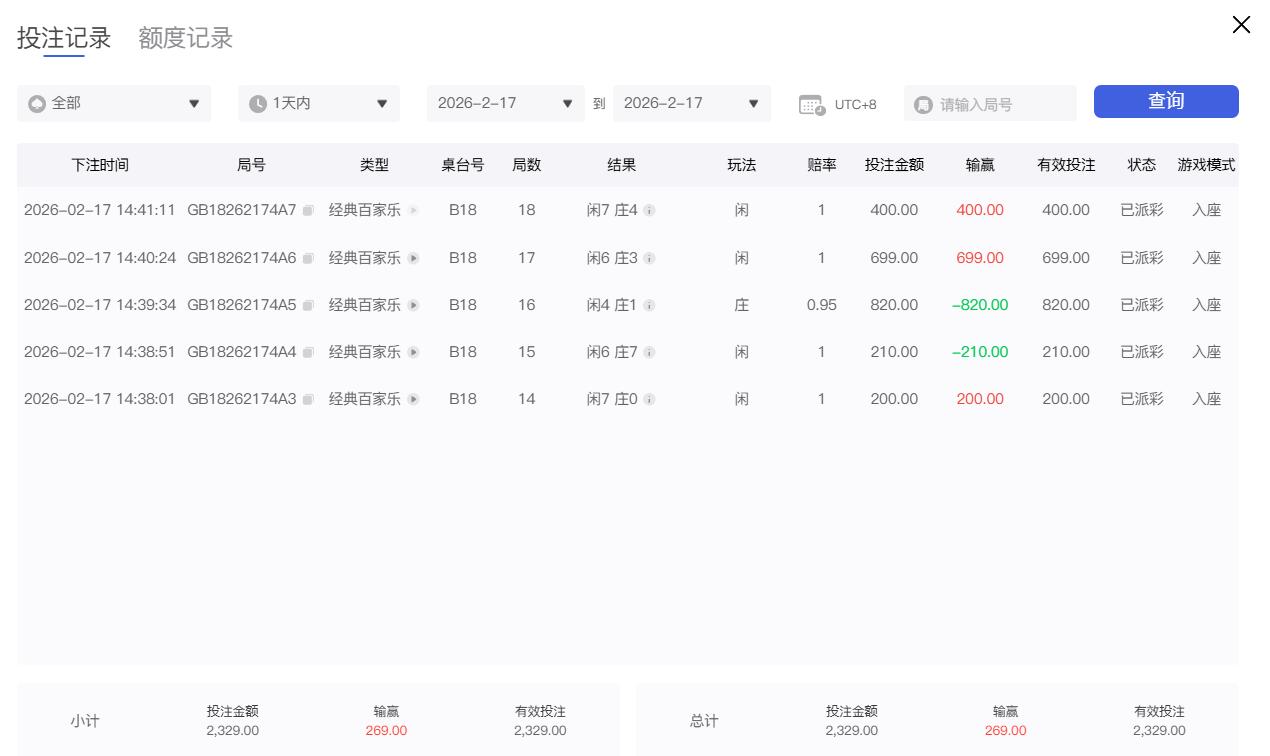Screen dimensions: 1270x756
Task: Open the UTC+8 calendar icon
Action: tap(811, 105)
